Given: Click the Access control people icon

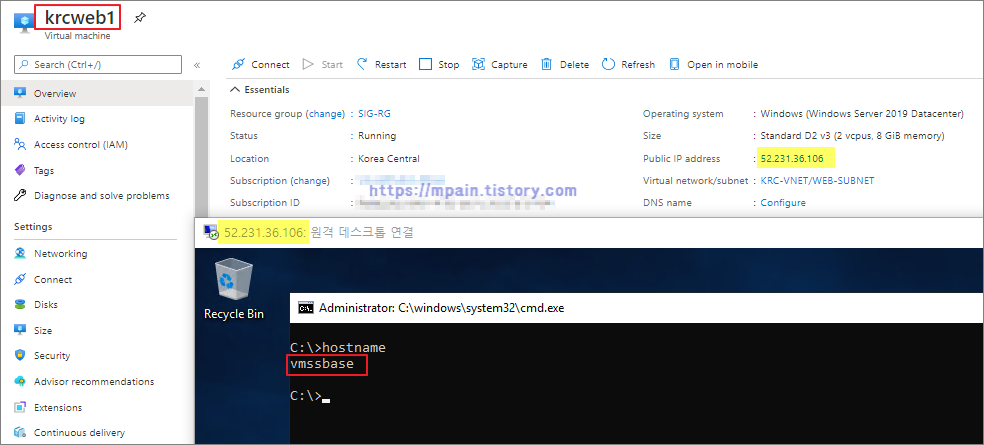Looking at the screenshot, I should (20, 144).
